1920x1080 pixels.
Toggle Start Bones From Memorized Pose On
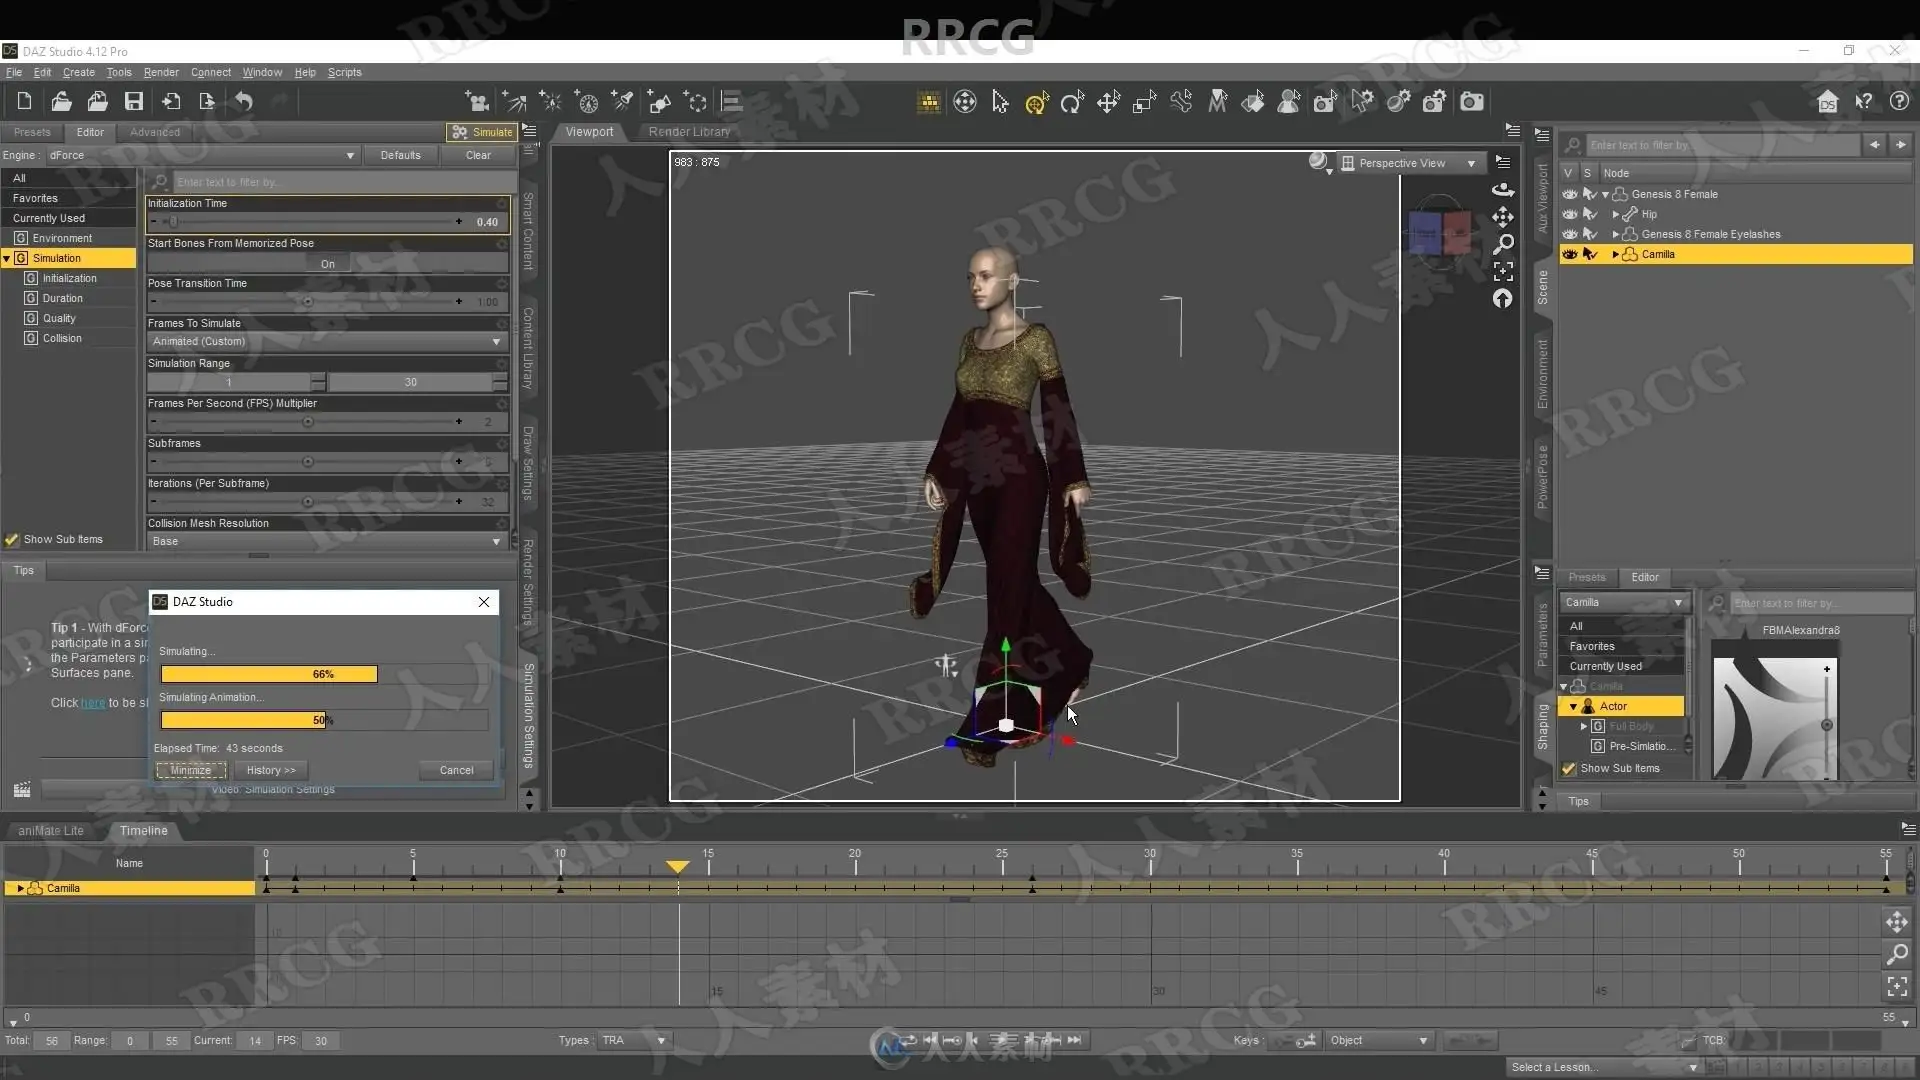pyautogui.click(x=327, y=264)
